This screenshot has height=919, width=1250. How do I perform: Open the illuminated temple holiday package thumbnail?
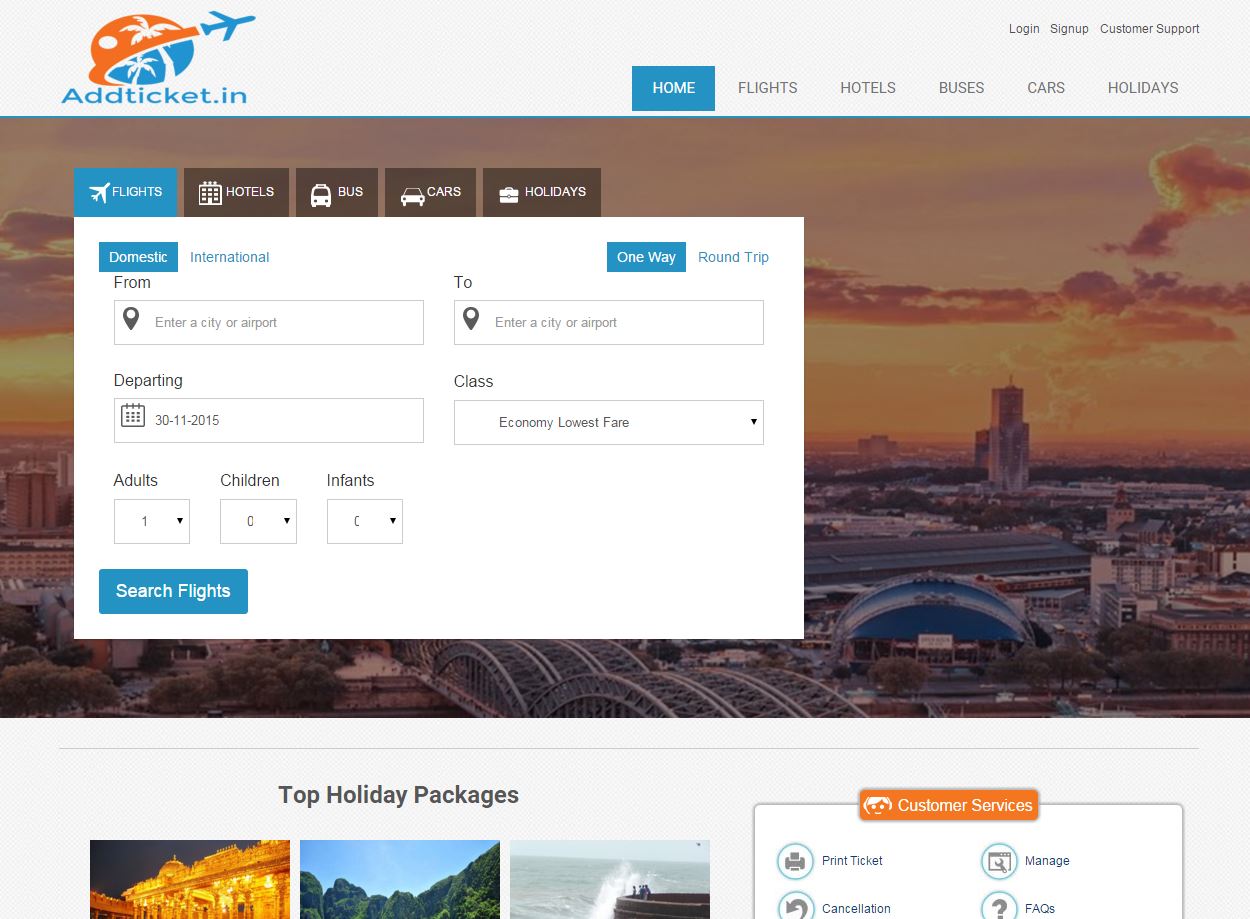coord(190,880)
